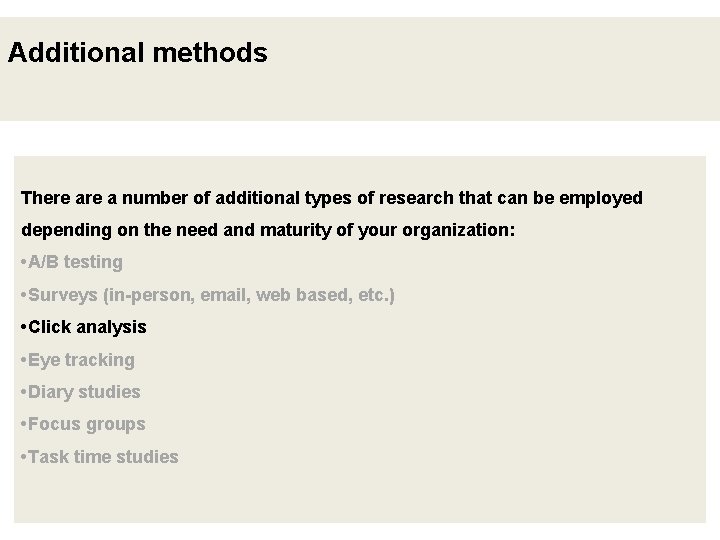Click the "Focus groups" list entry
The height and width of the screenshot is (540, 720).
point(83,424)
